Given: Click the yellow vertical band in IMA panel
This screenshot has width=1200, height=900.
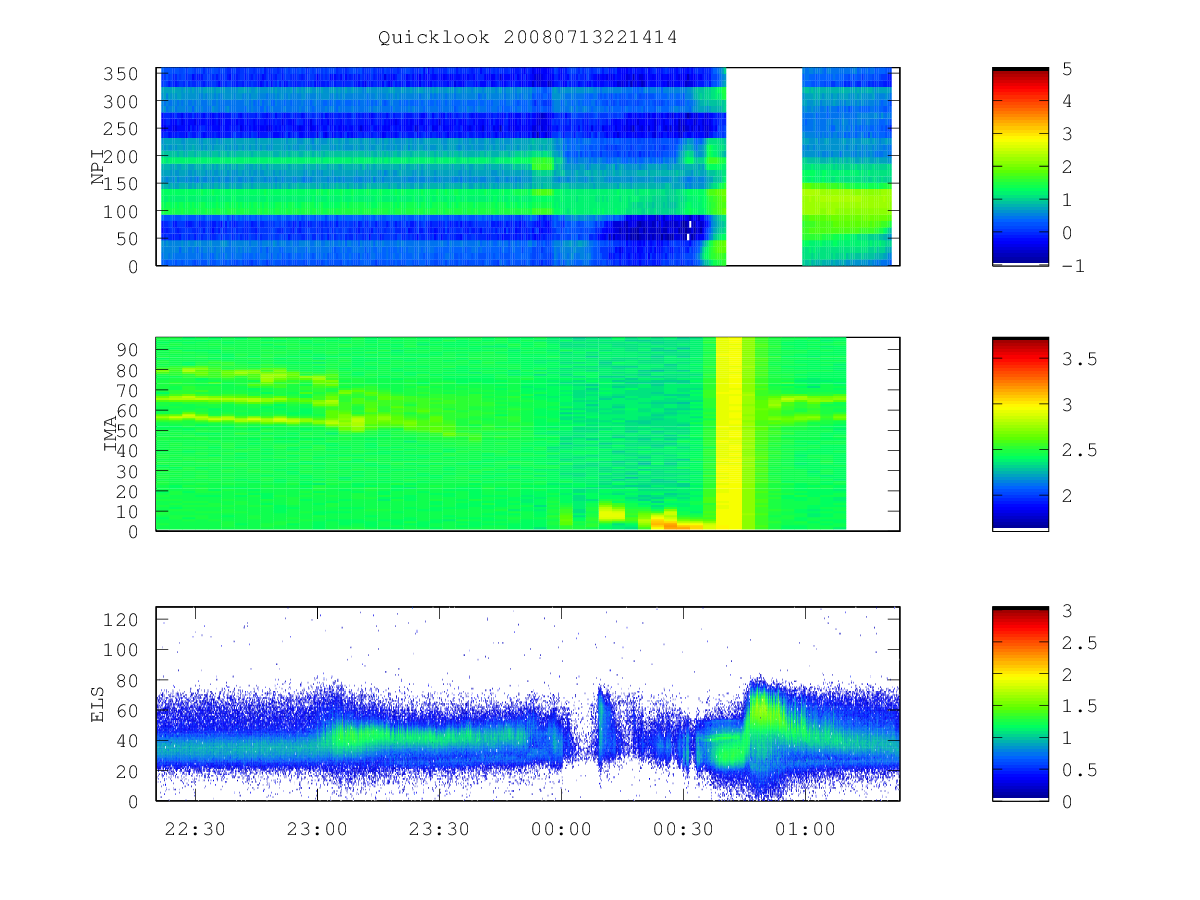Looking at the screenshot, I should click(x=729, y=434).
